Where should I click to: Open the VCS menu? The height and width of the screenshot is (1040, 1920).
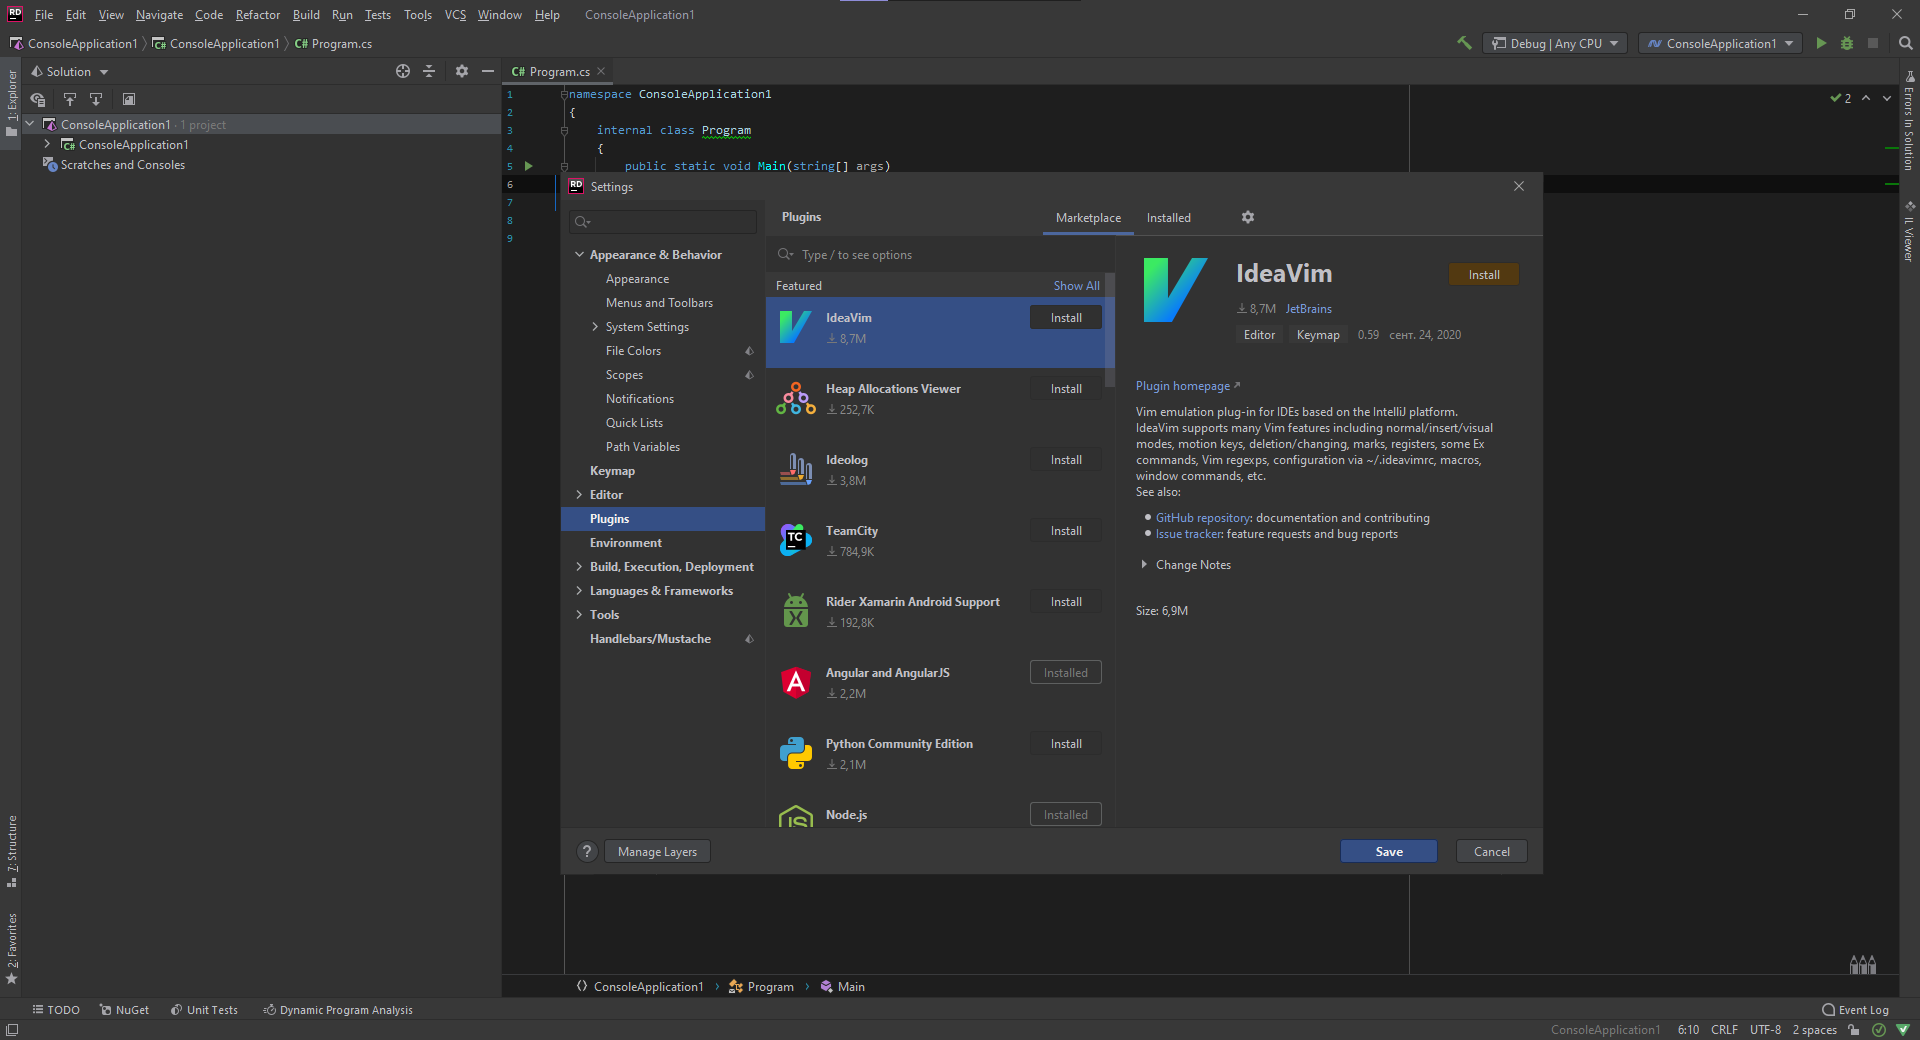[455, 15]
